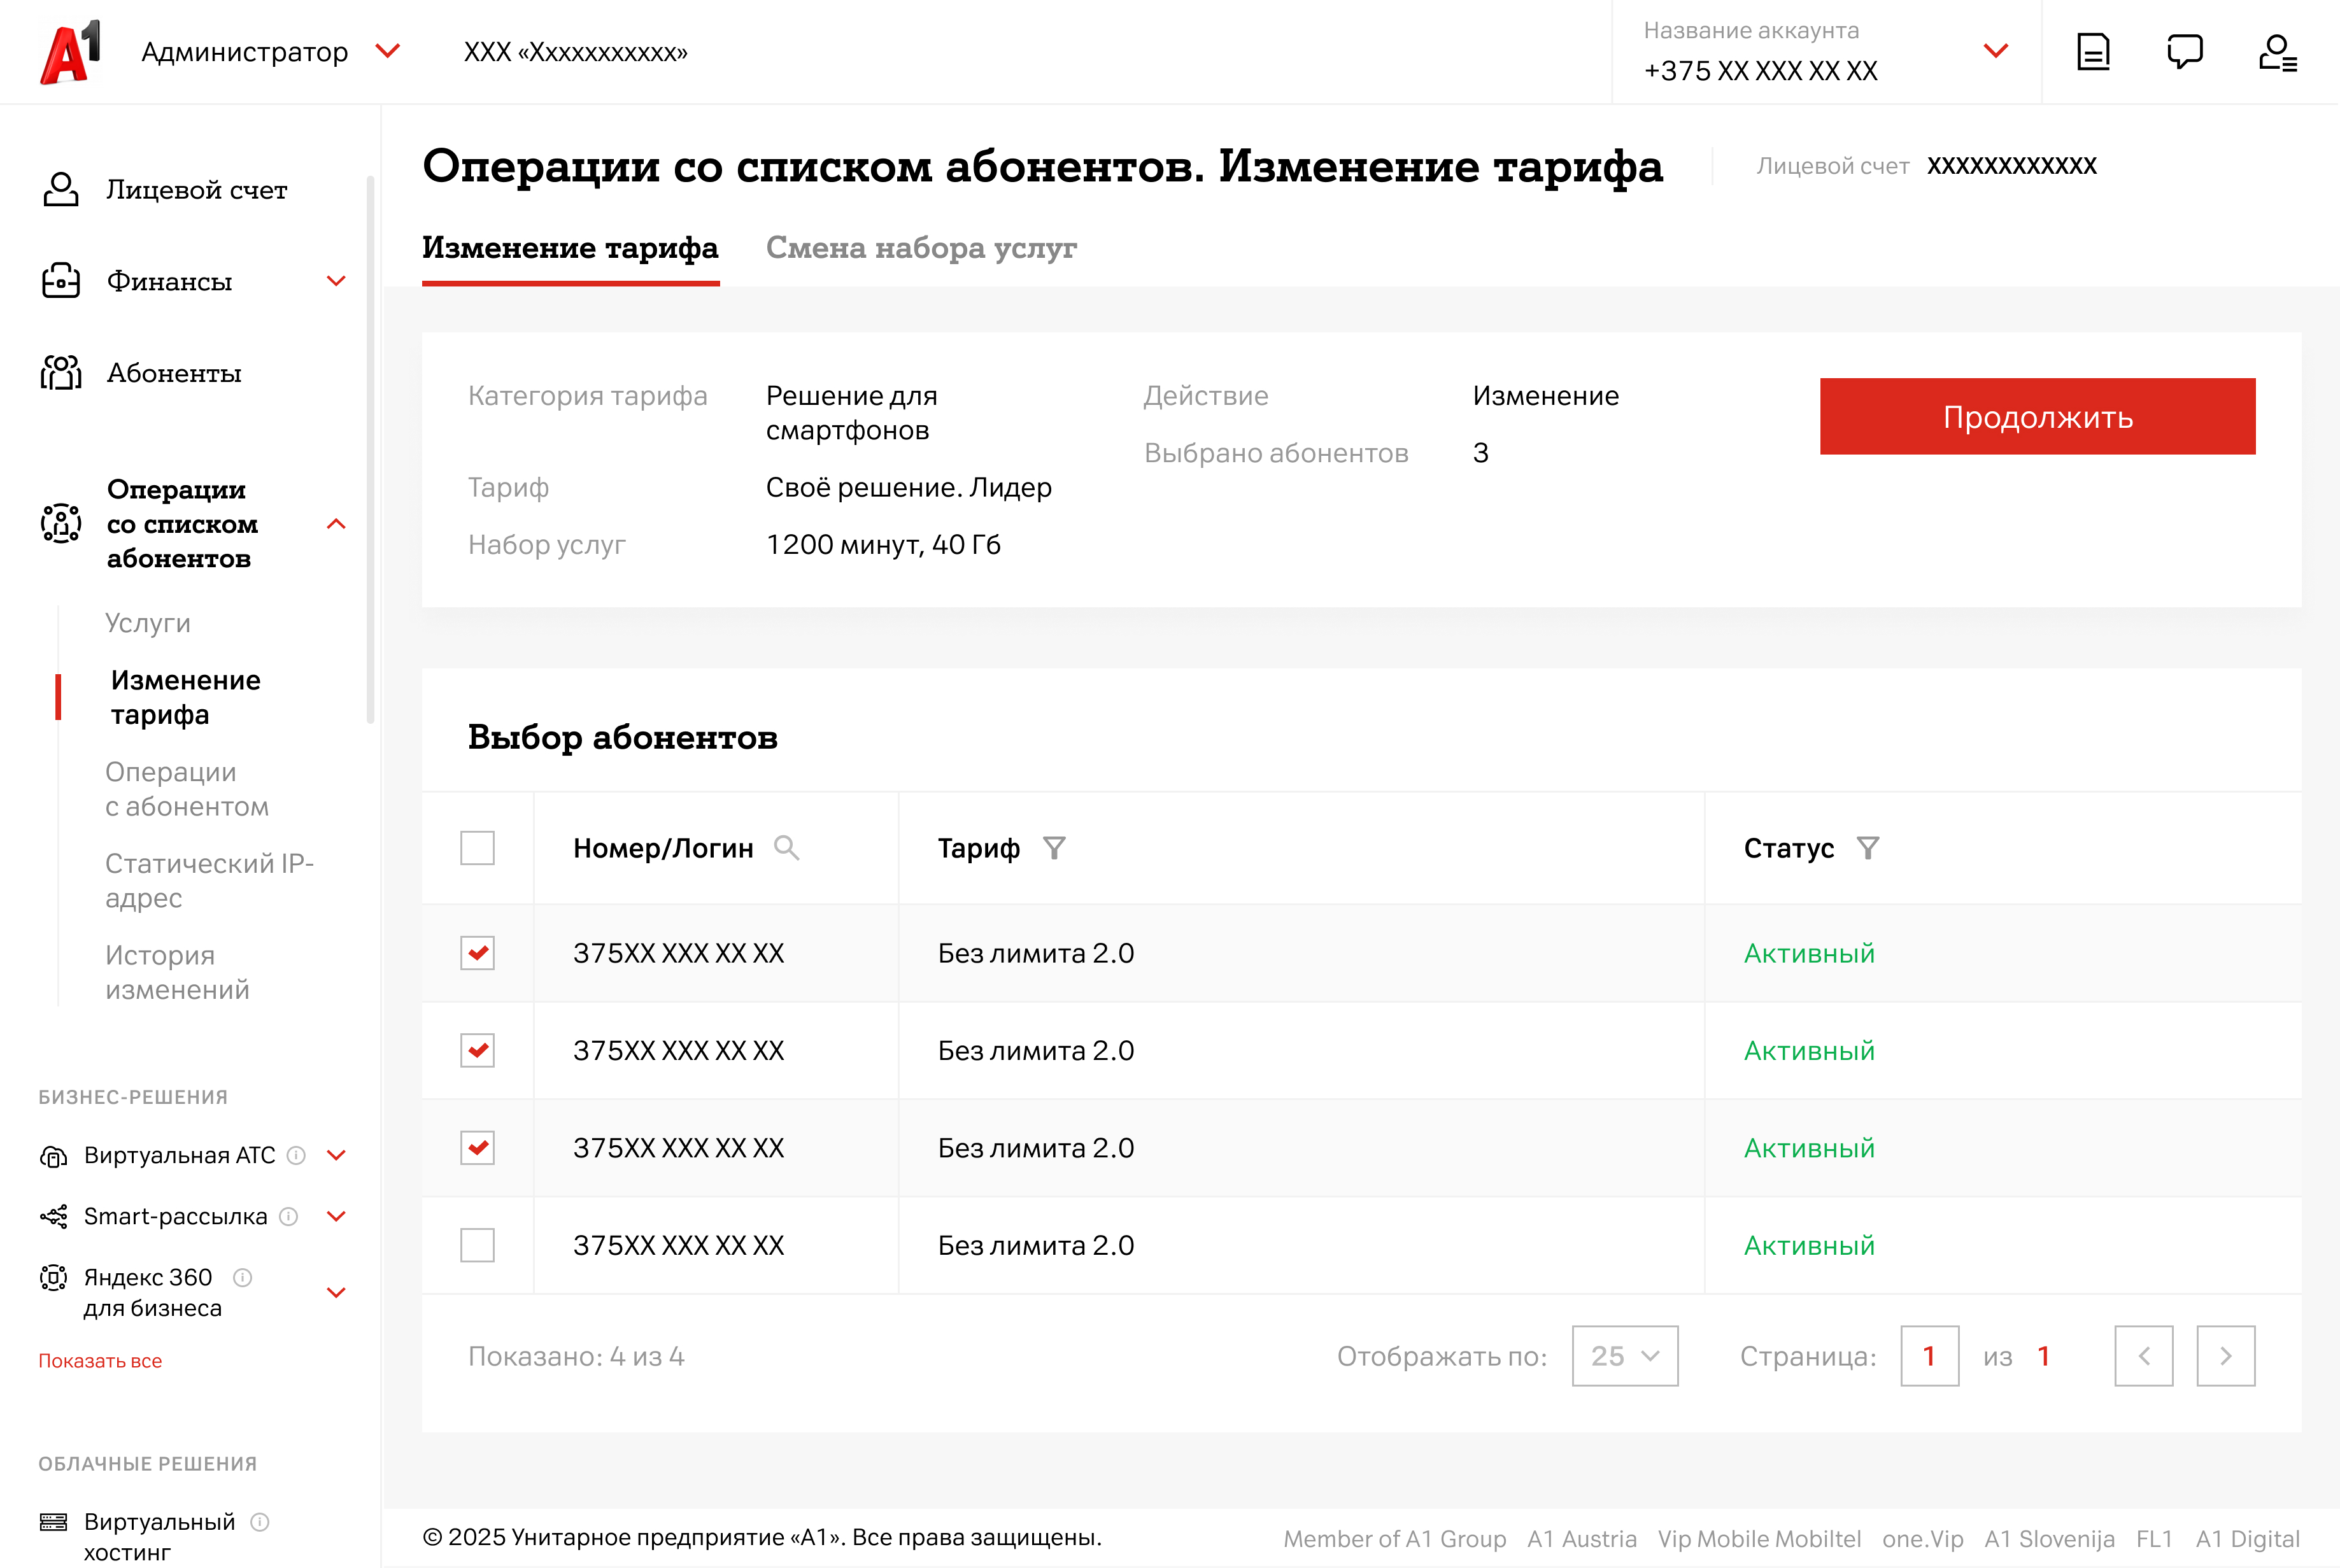Viewport: 2340px width, 1568px height.
Task: Uncheck the first subscriber row checkbox
Action: click(x=477, y=953)
